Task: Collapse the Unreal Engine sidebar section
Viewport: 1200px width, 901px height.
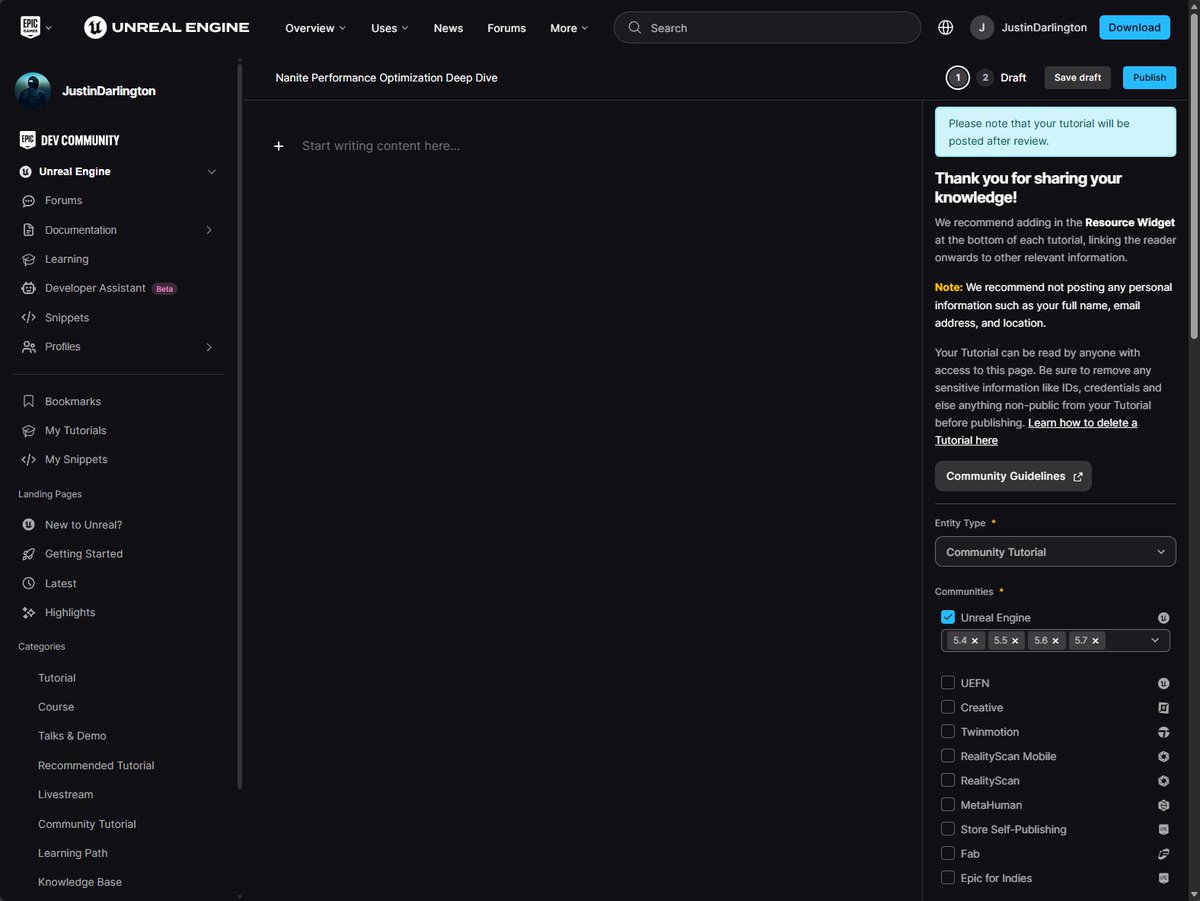Action: click(x=211, y=172)
